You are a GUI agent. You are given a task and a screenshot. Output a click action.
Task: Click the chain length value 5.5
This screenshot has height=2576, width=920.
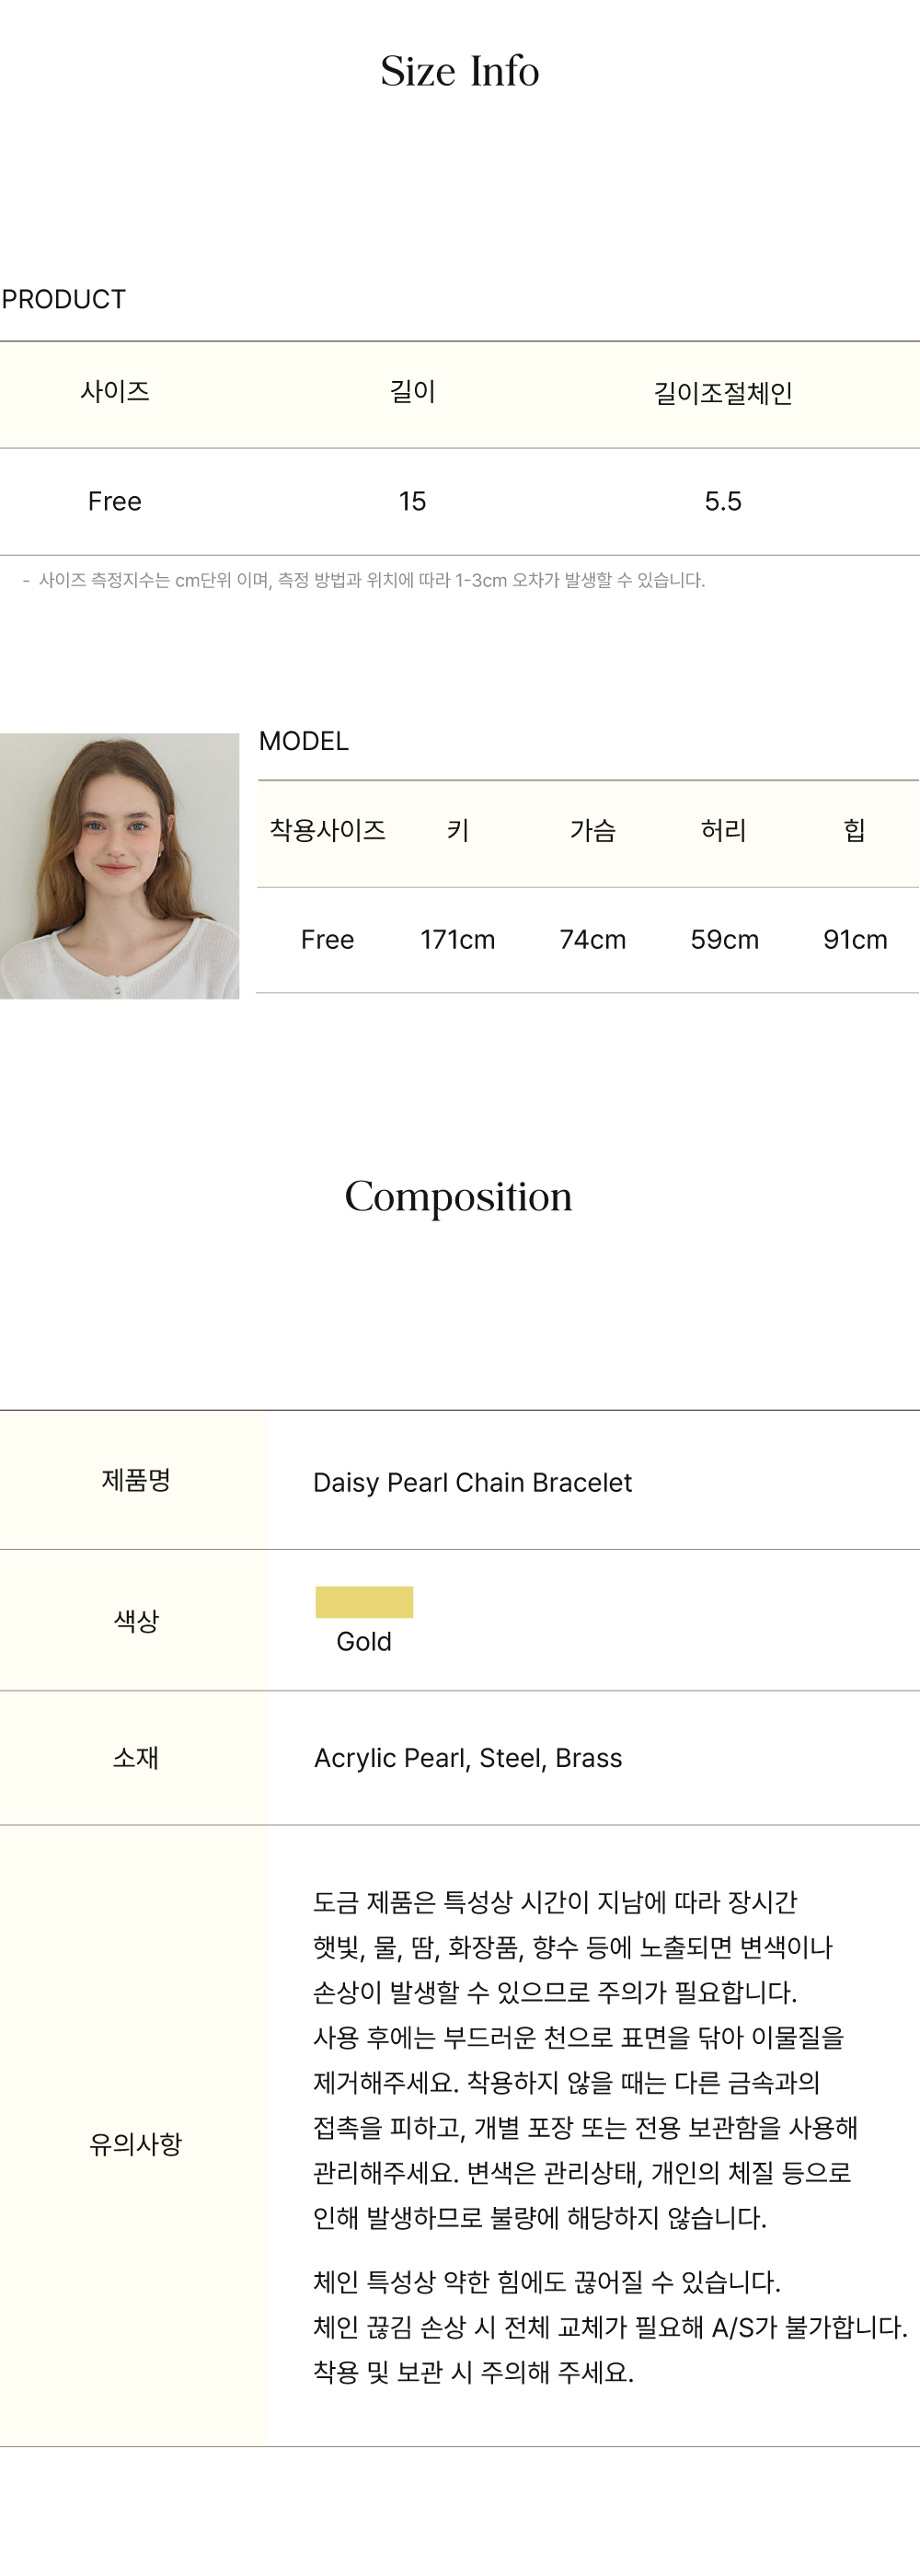(x=723, y=501)
